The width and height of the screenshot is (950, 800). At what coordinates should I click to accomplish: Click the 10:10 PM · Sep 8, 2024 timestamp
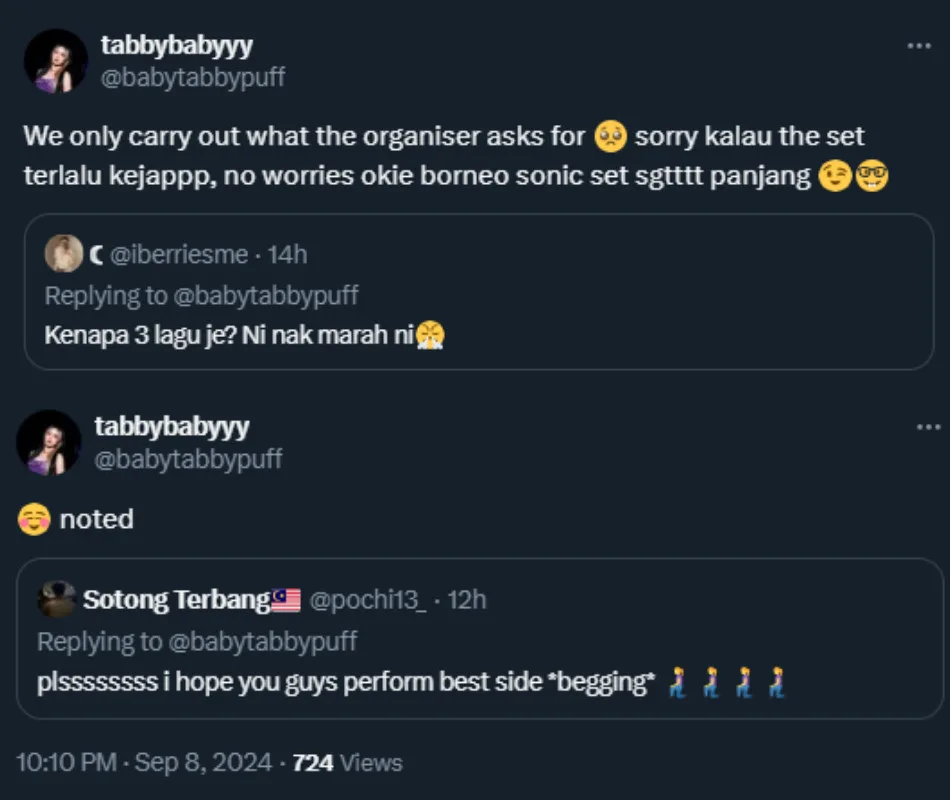coord(144,763)
